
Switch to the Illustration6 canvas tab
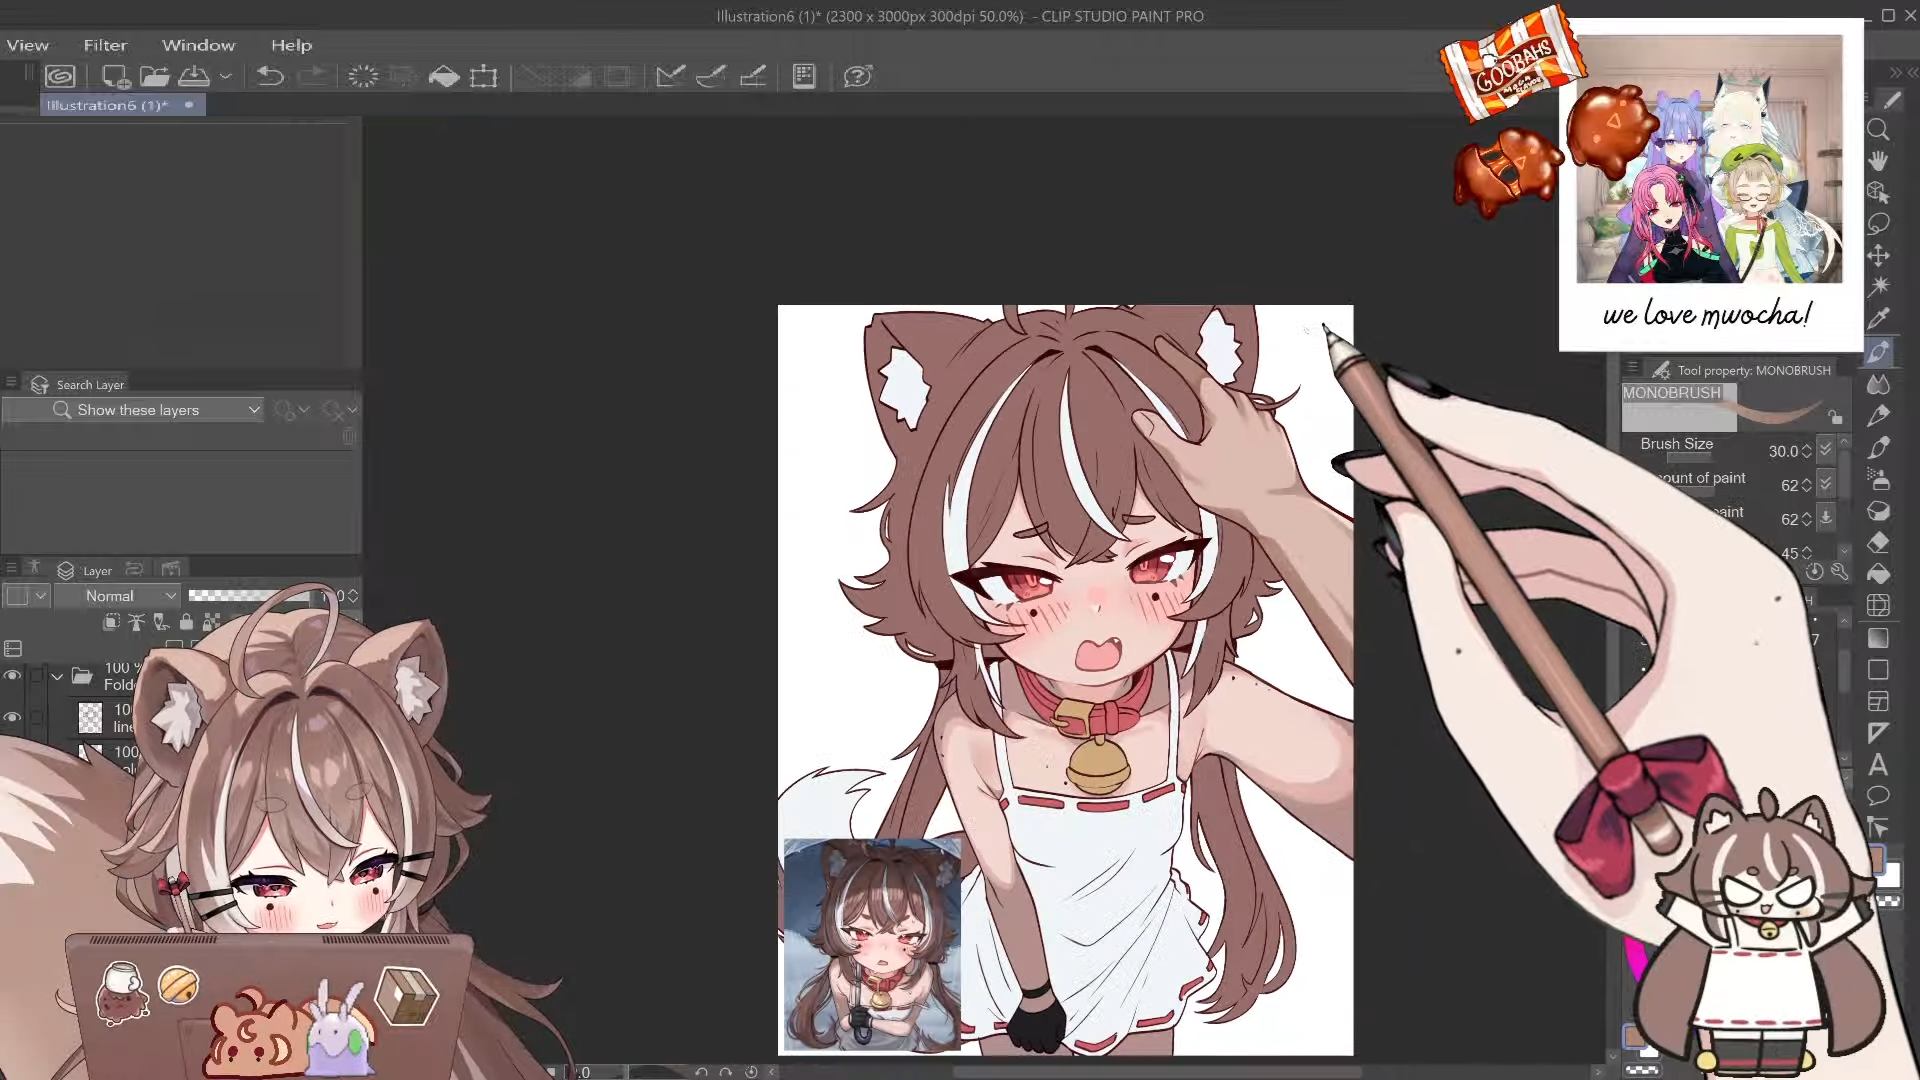(x=108, y=105)
